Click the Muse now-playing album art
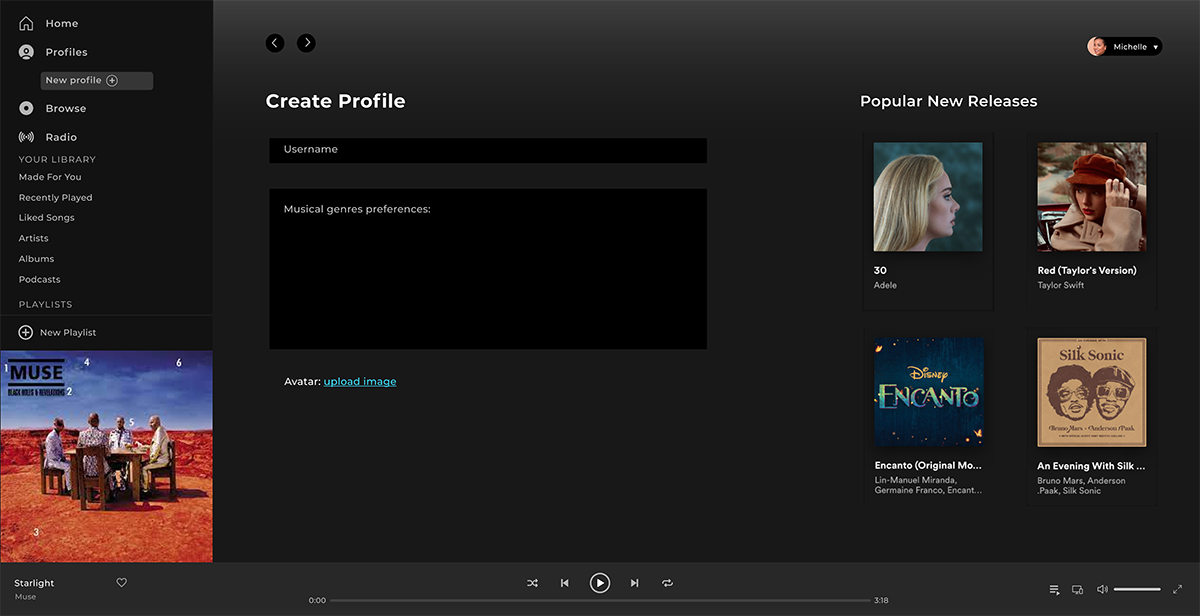 click(106, 456)
